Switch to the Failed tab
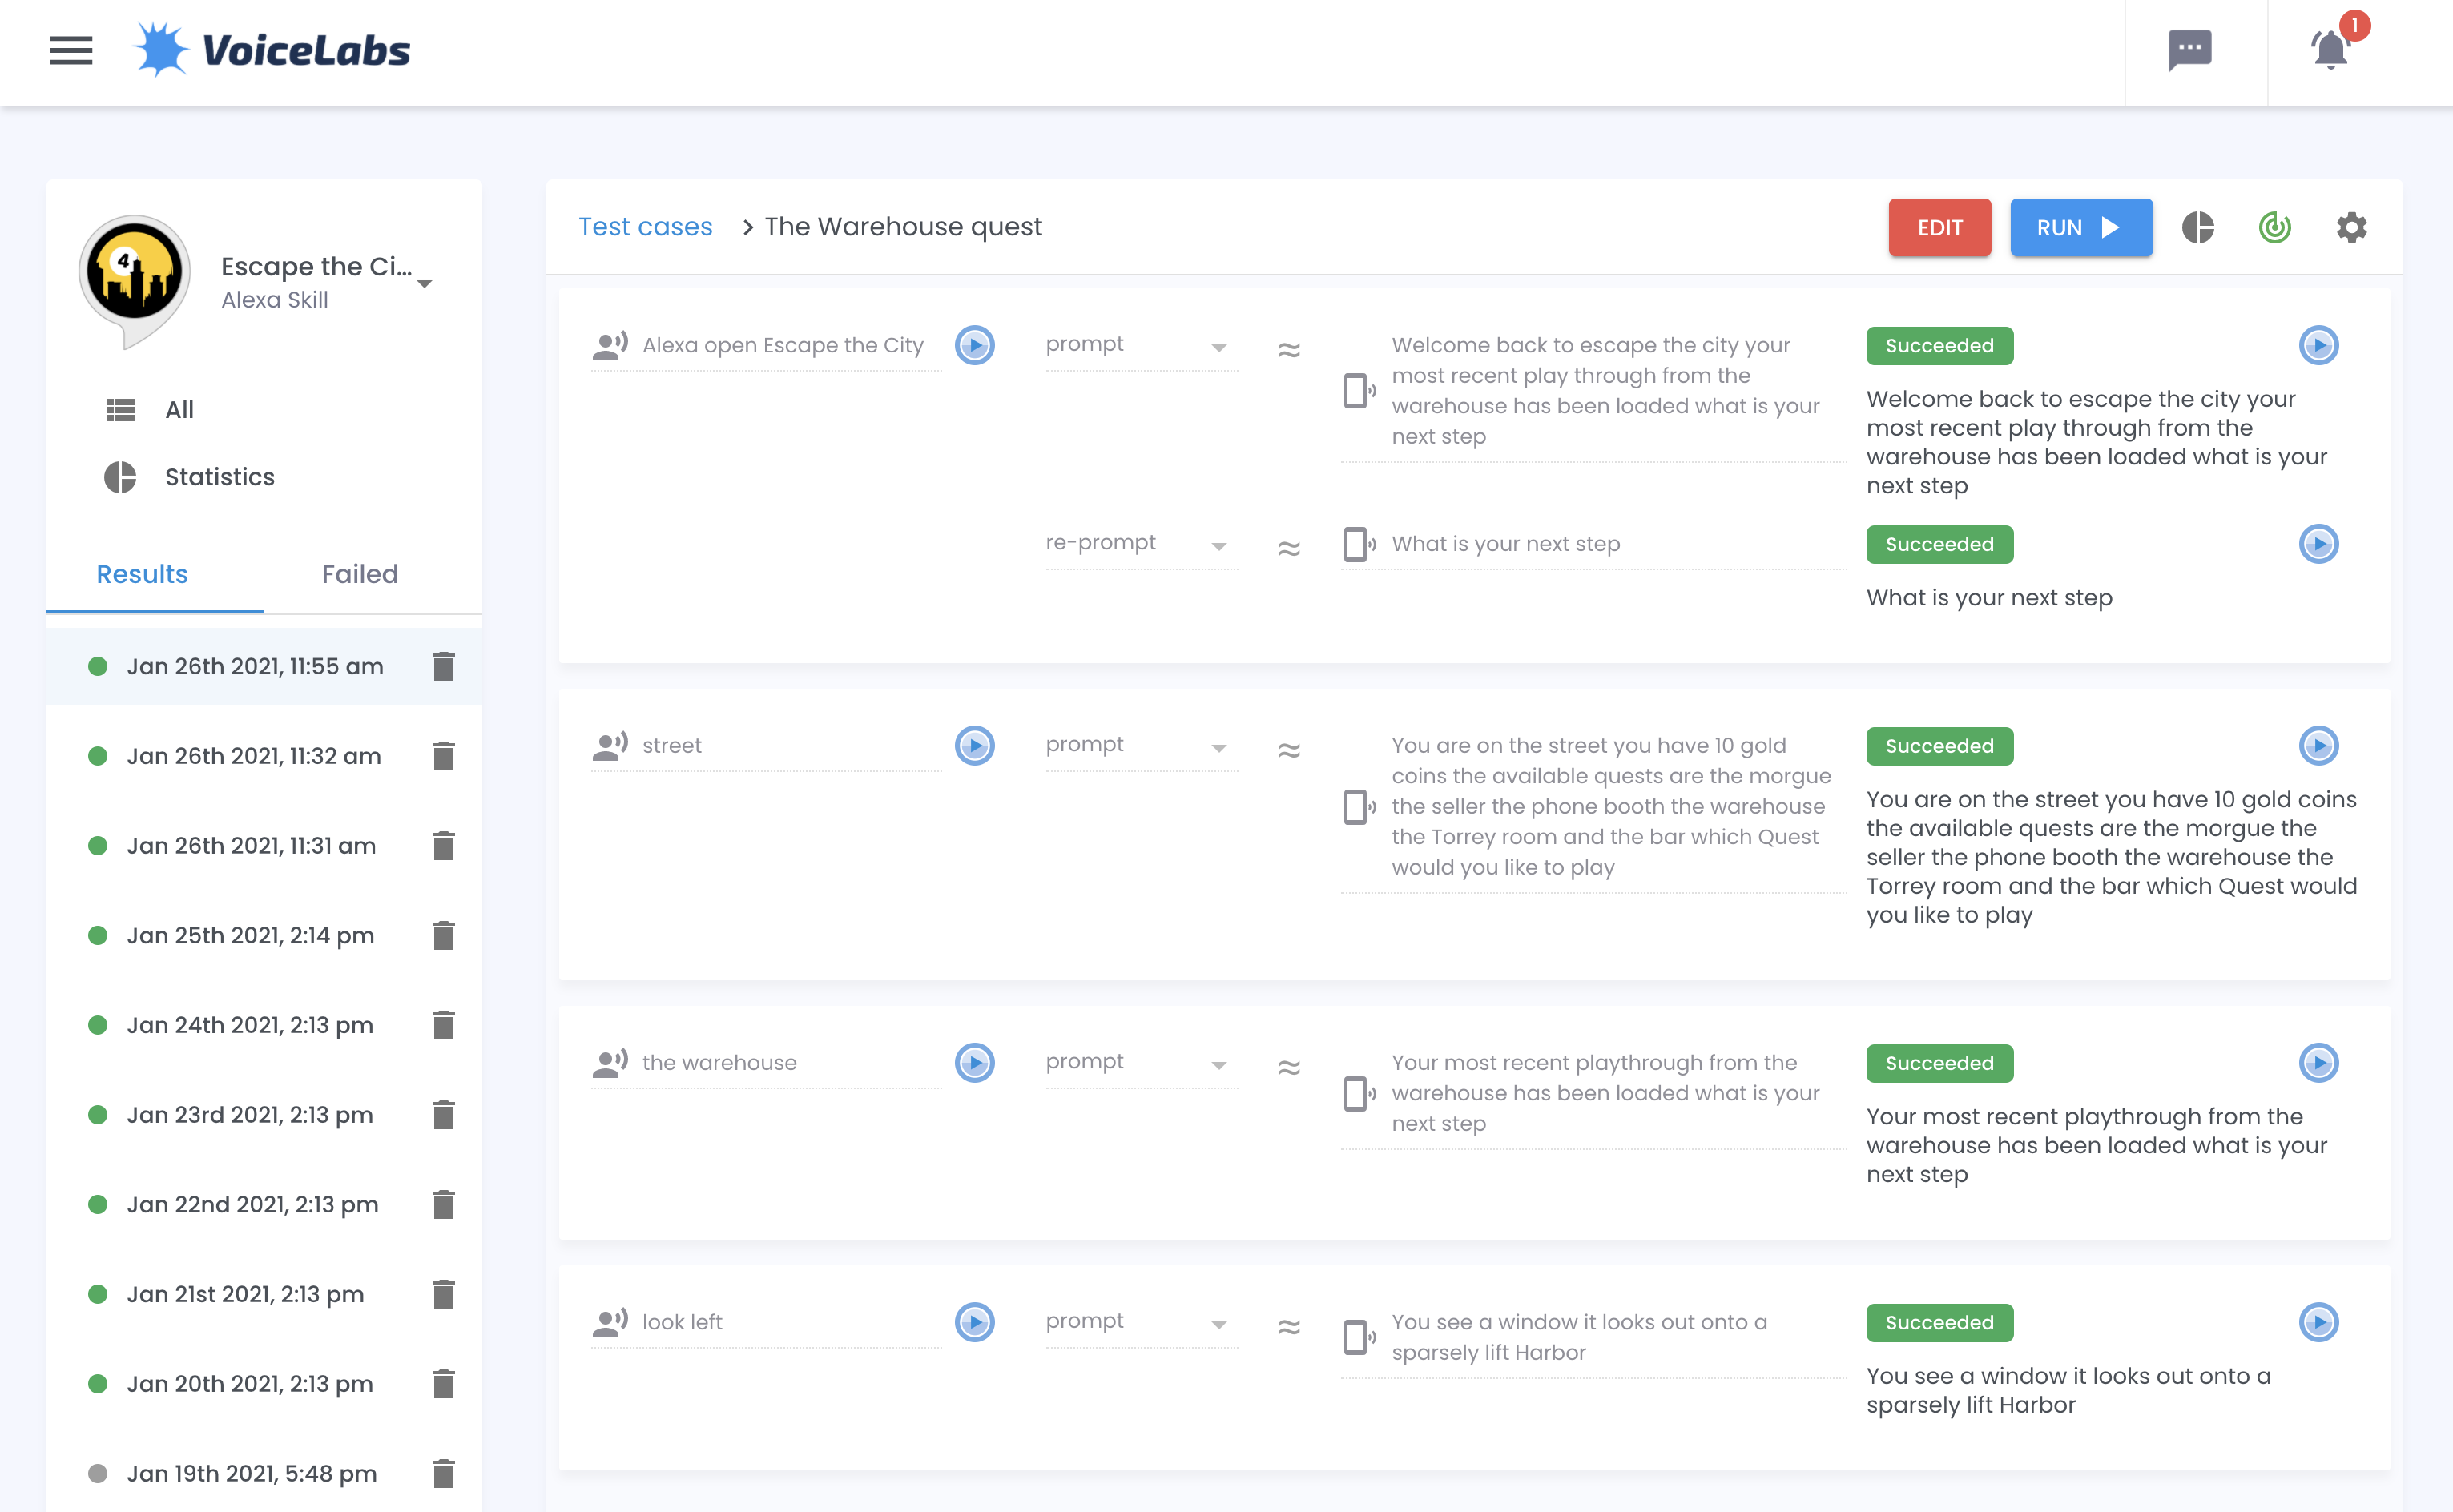The width and height of the screenshot is (2453, 1512). [x=360, y=574]
